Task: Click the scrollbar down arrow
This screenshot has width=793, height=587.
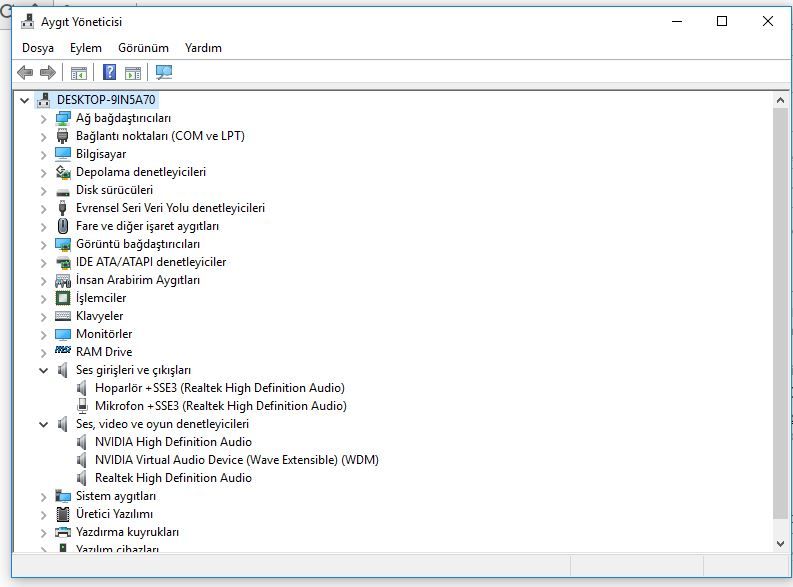Action: coord(780,544)
